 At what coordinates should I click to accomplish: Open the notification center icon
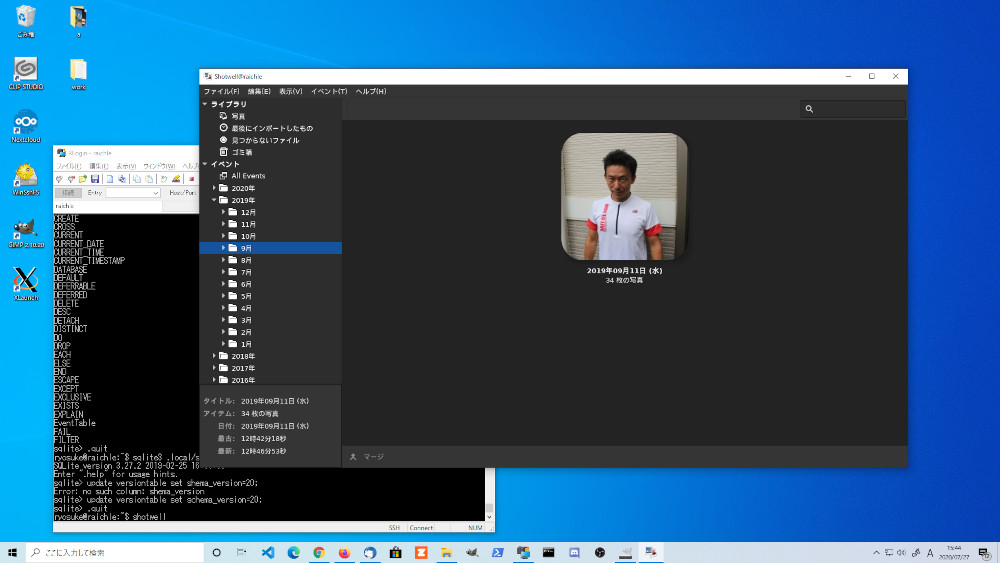pos(984,553)
